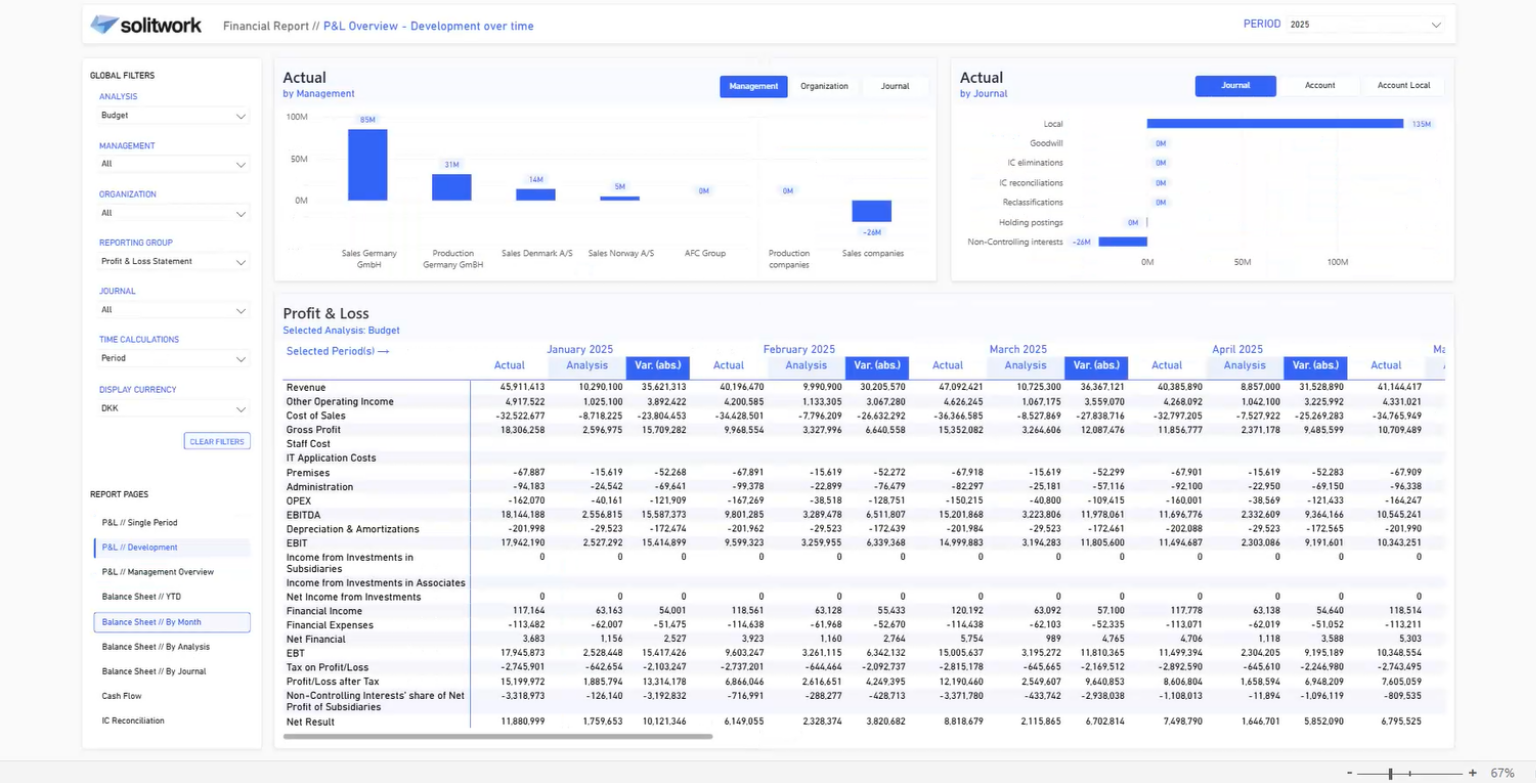The height and width of the screenshot is (783, 1536).
Task: Select the Local journal bar
Action: 1275,124
